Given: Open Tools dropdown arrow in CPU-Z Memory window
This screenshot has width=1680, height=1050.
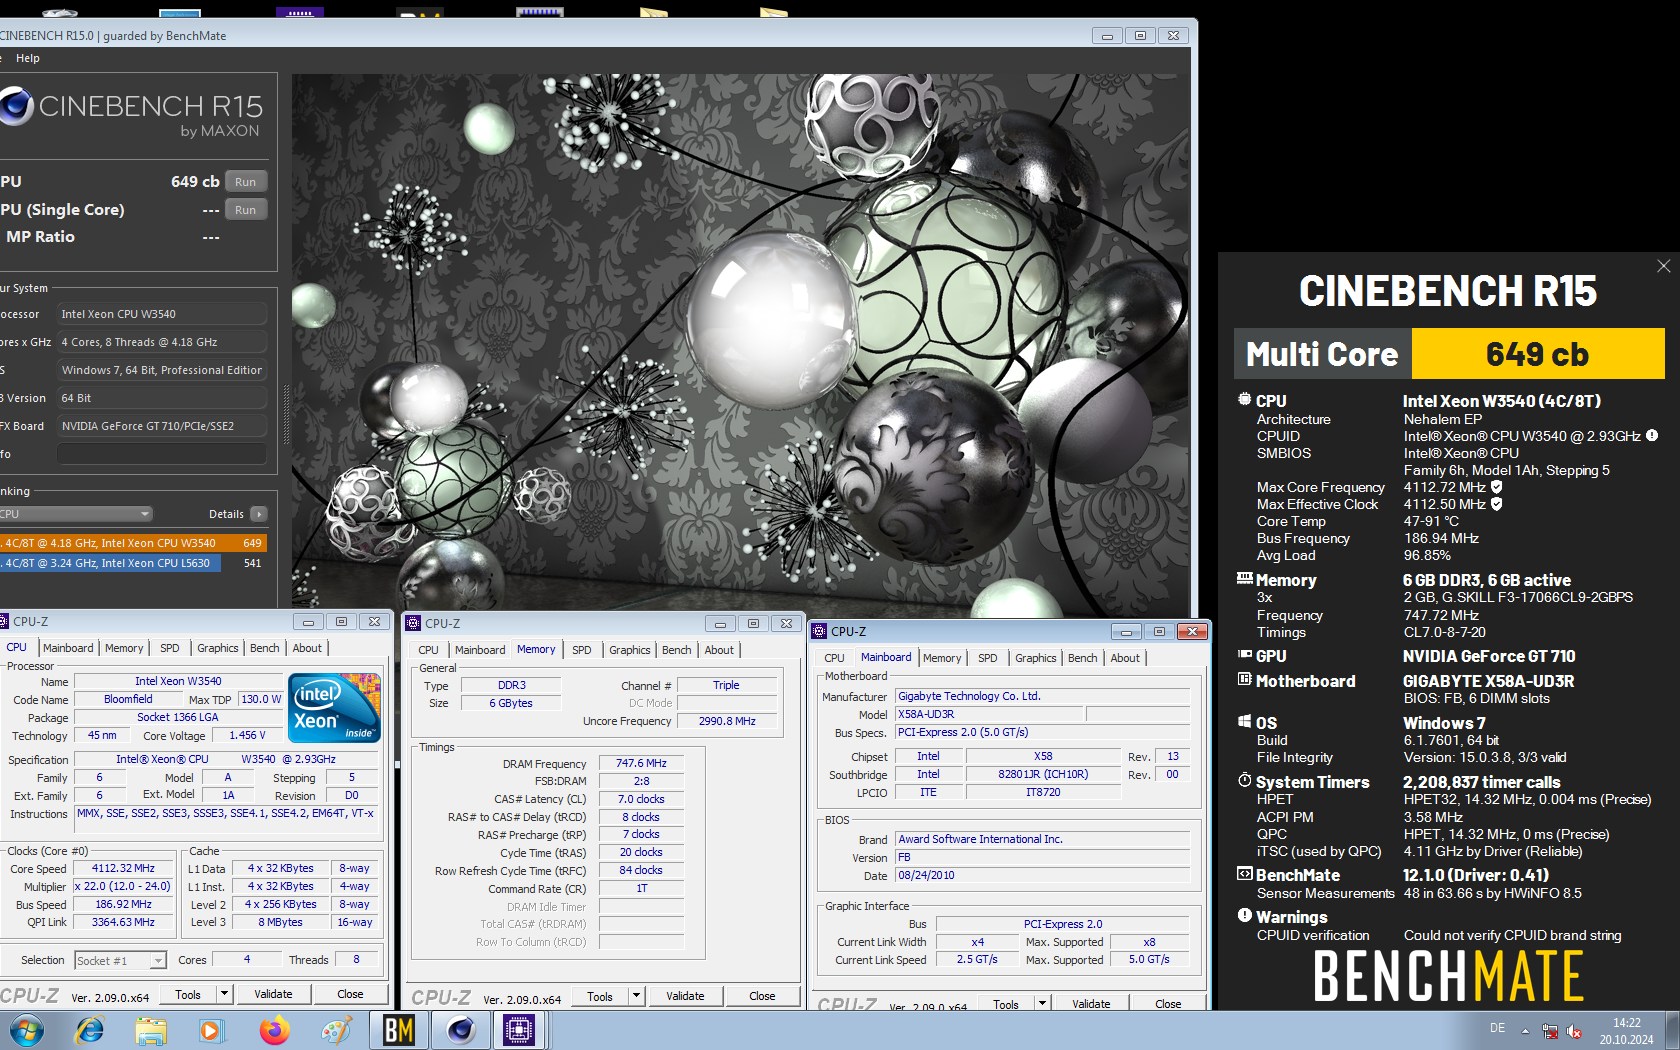Looking at the screenshot, I should pyautogui.click(x=637, y=996).
